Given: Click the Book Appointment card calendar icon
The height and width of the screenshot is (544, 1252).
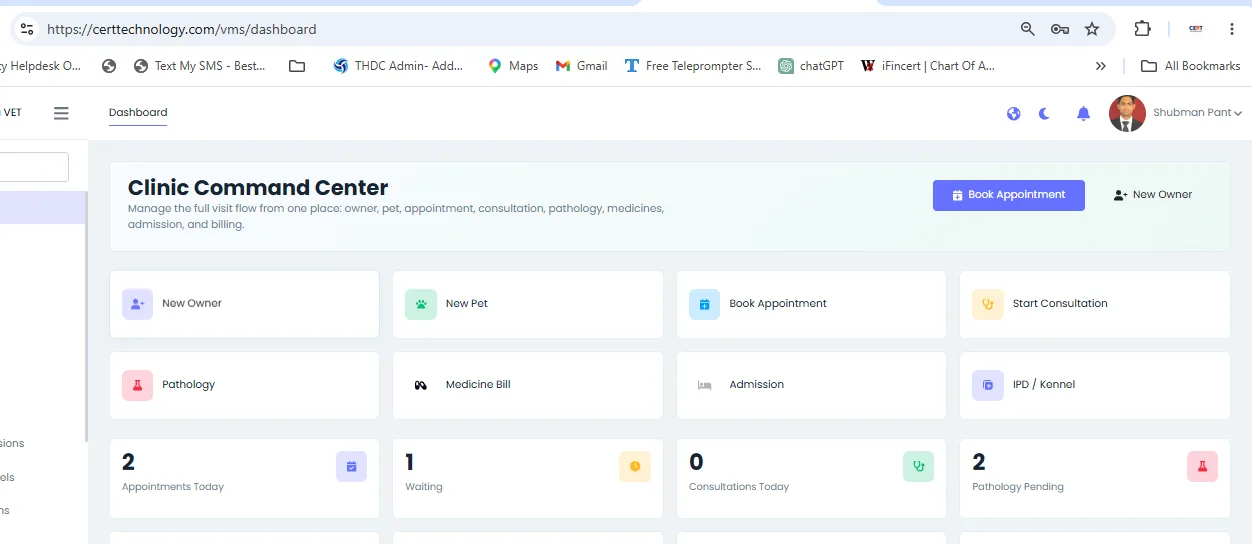Looking at the screenshot, I should 704,304.
